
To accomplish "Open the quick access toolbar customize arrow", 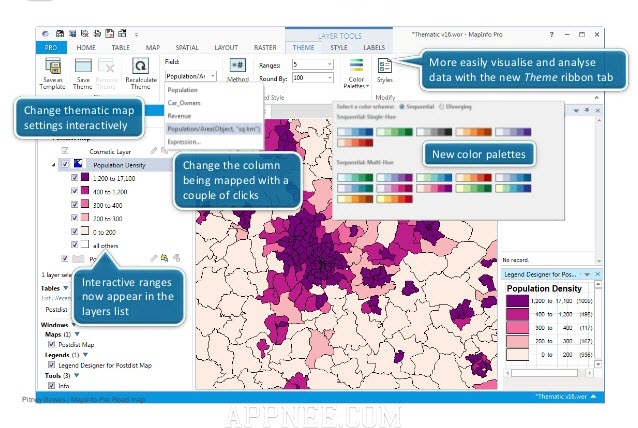I will click(136, 35).
